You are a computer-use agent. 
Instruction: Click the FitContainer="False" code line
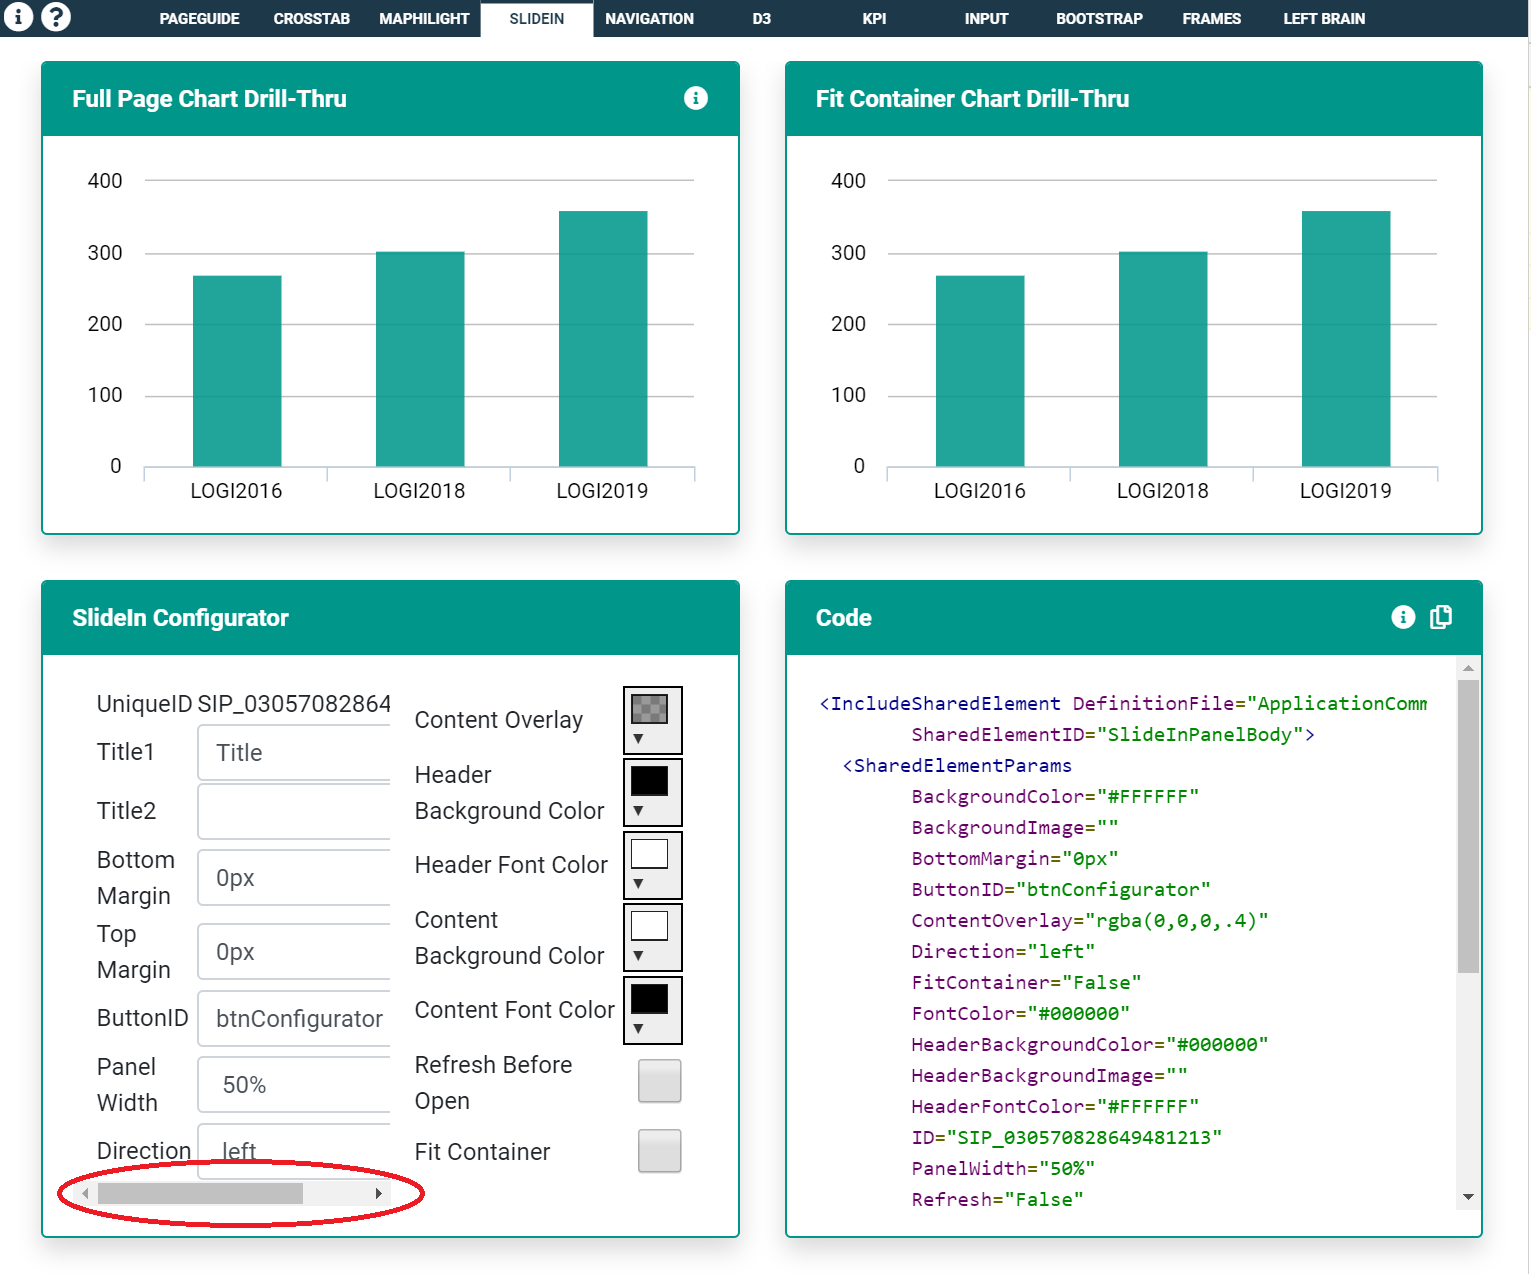coord(1026,982)
